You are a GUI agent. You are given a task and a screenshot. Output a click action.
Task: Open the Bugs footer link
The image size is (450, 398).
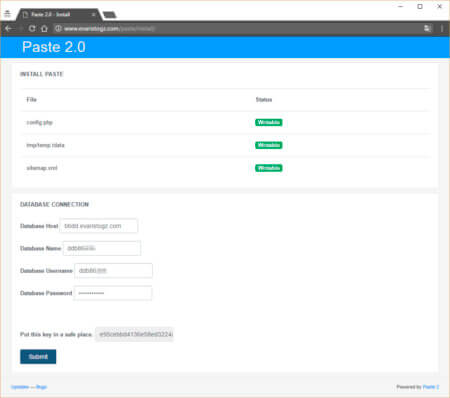[41, 387]
